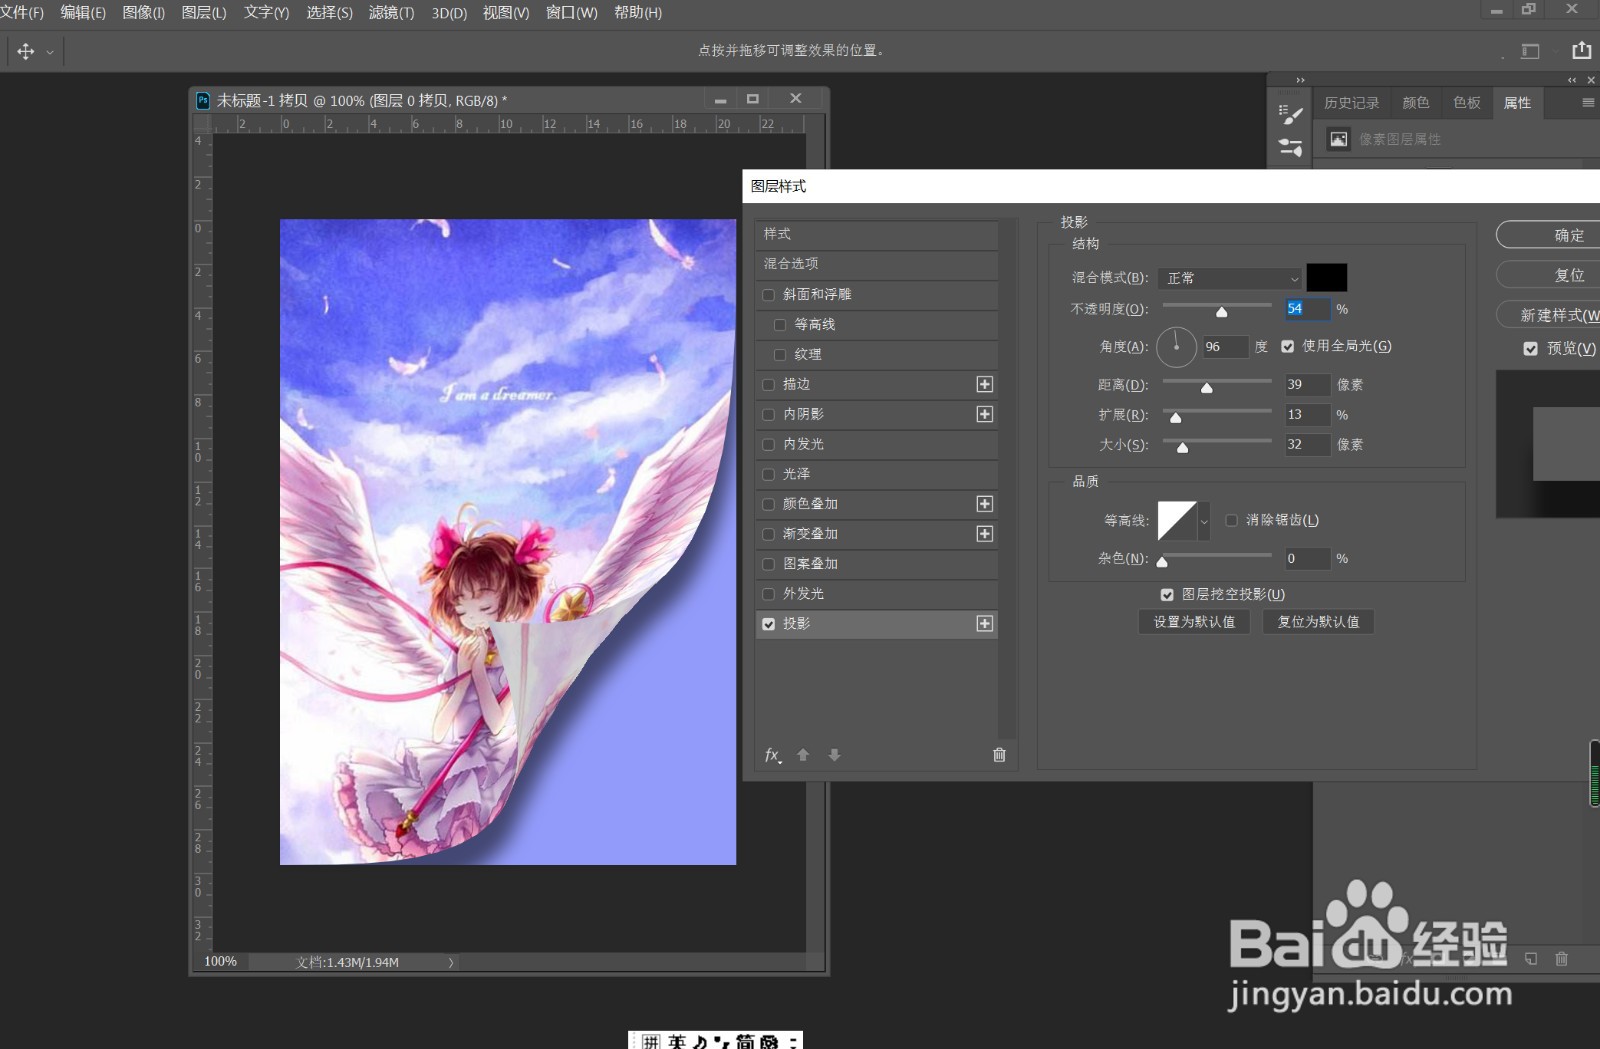Add another gradient overlay with plus icon
The height and width of the screenshot is (1049, 1600).
(x=985, y=534)
